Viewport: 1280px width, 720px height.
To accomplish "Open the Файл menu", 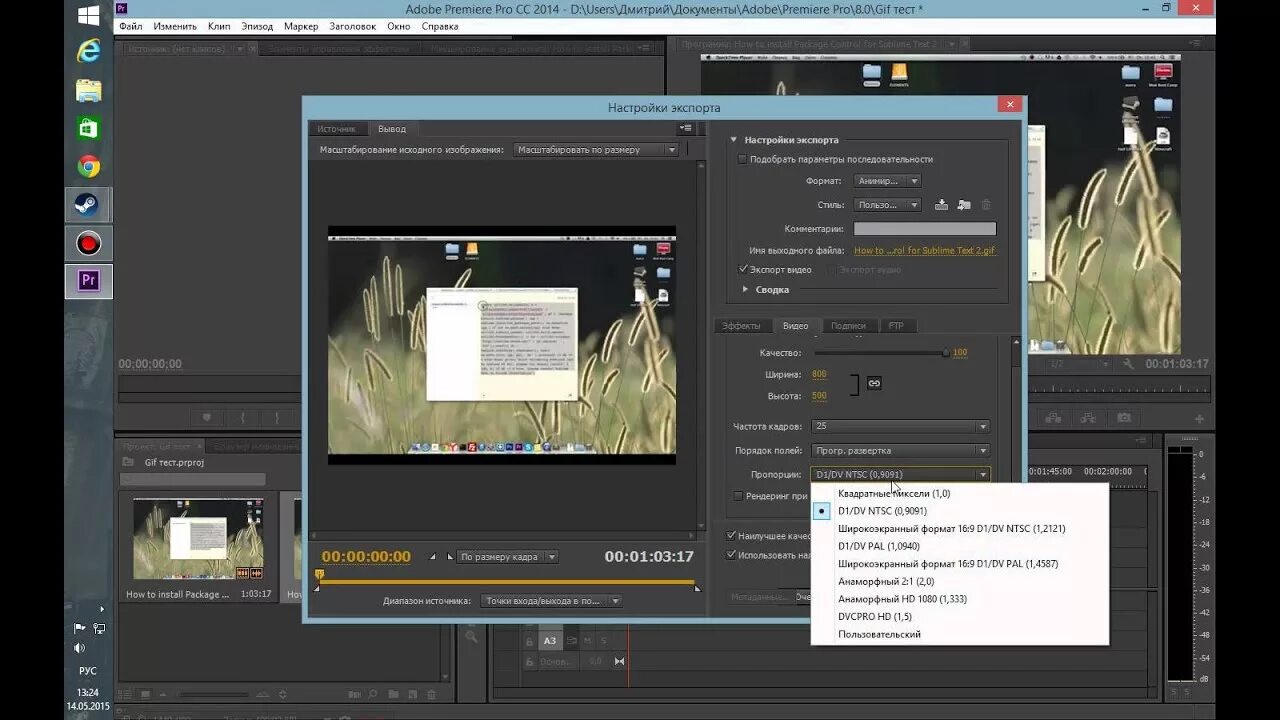I will (130, 26).
